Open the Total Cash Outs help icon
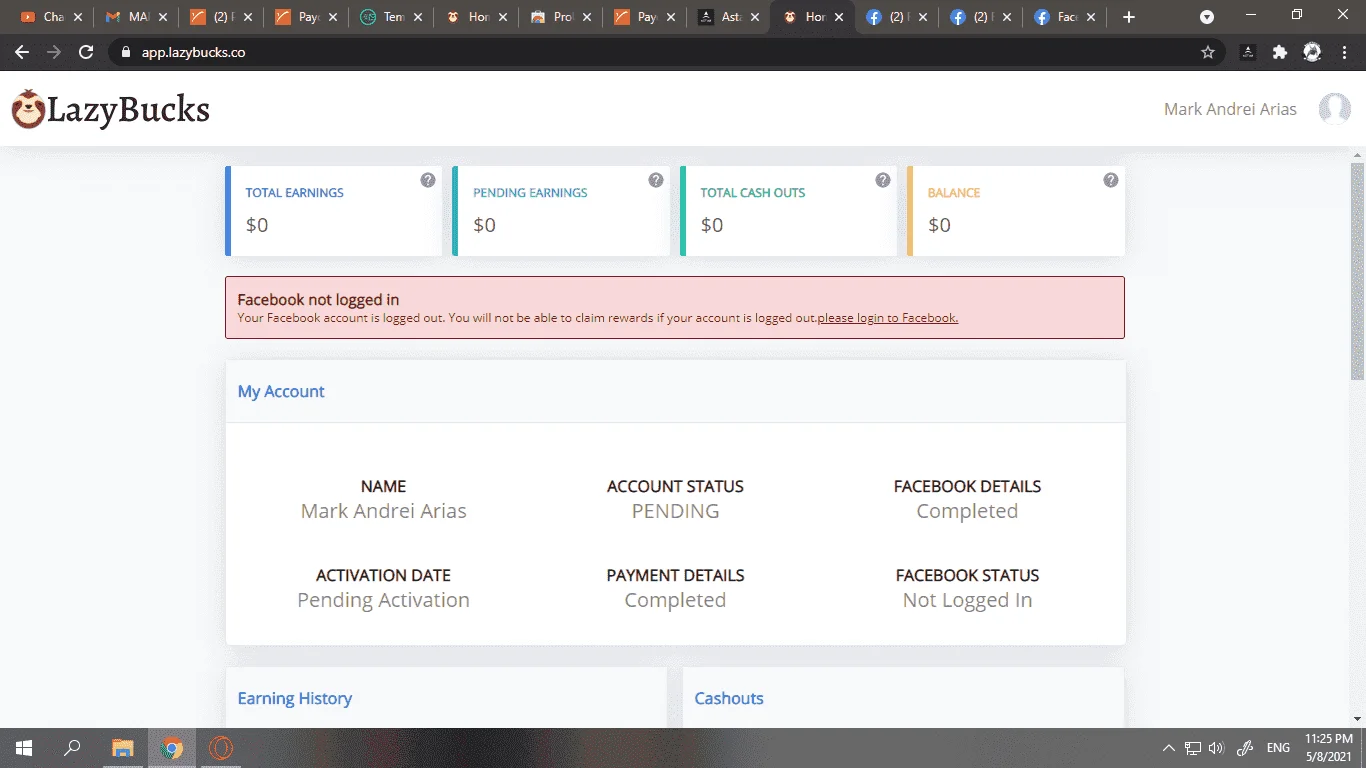 click(x=883, y=180)
